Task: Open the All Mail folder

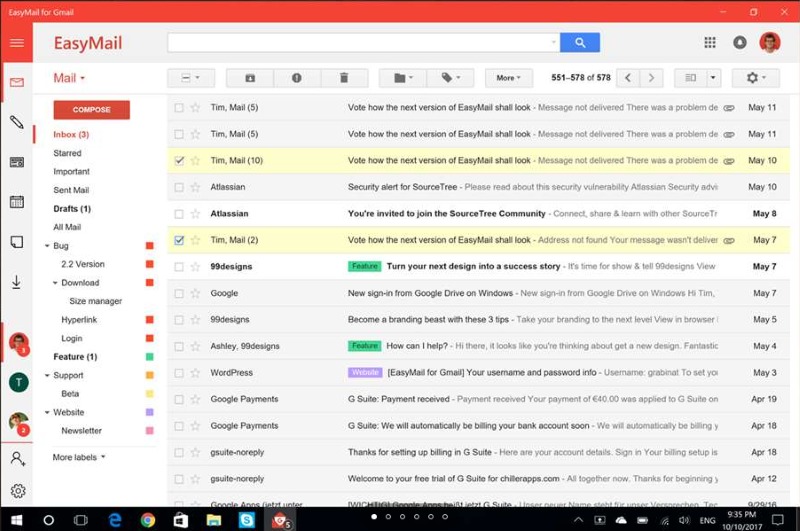Action: pos(67,227)
